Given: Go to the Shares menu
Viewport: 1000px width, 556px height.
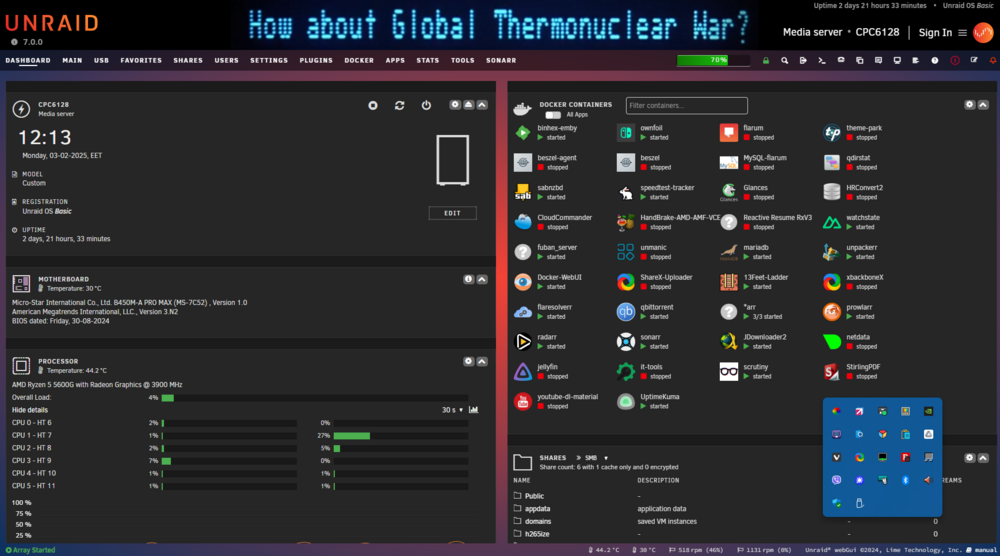Looking at the screenshot, I should [x=188, y=61].
